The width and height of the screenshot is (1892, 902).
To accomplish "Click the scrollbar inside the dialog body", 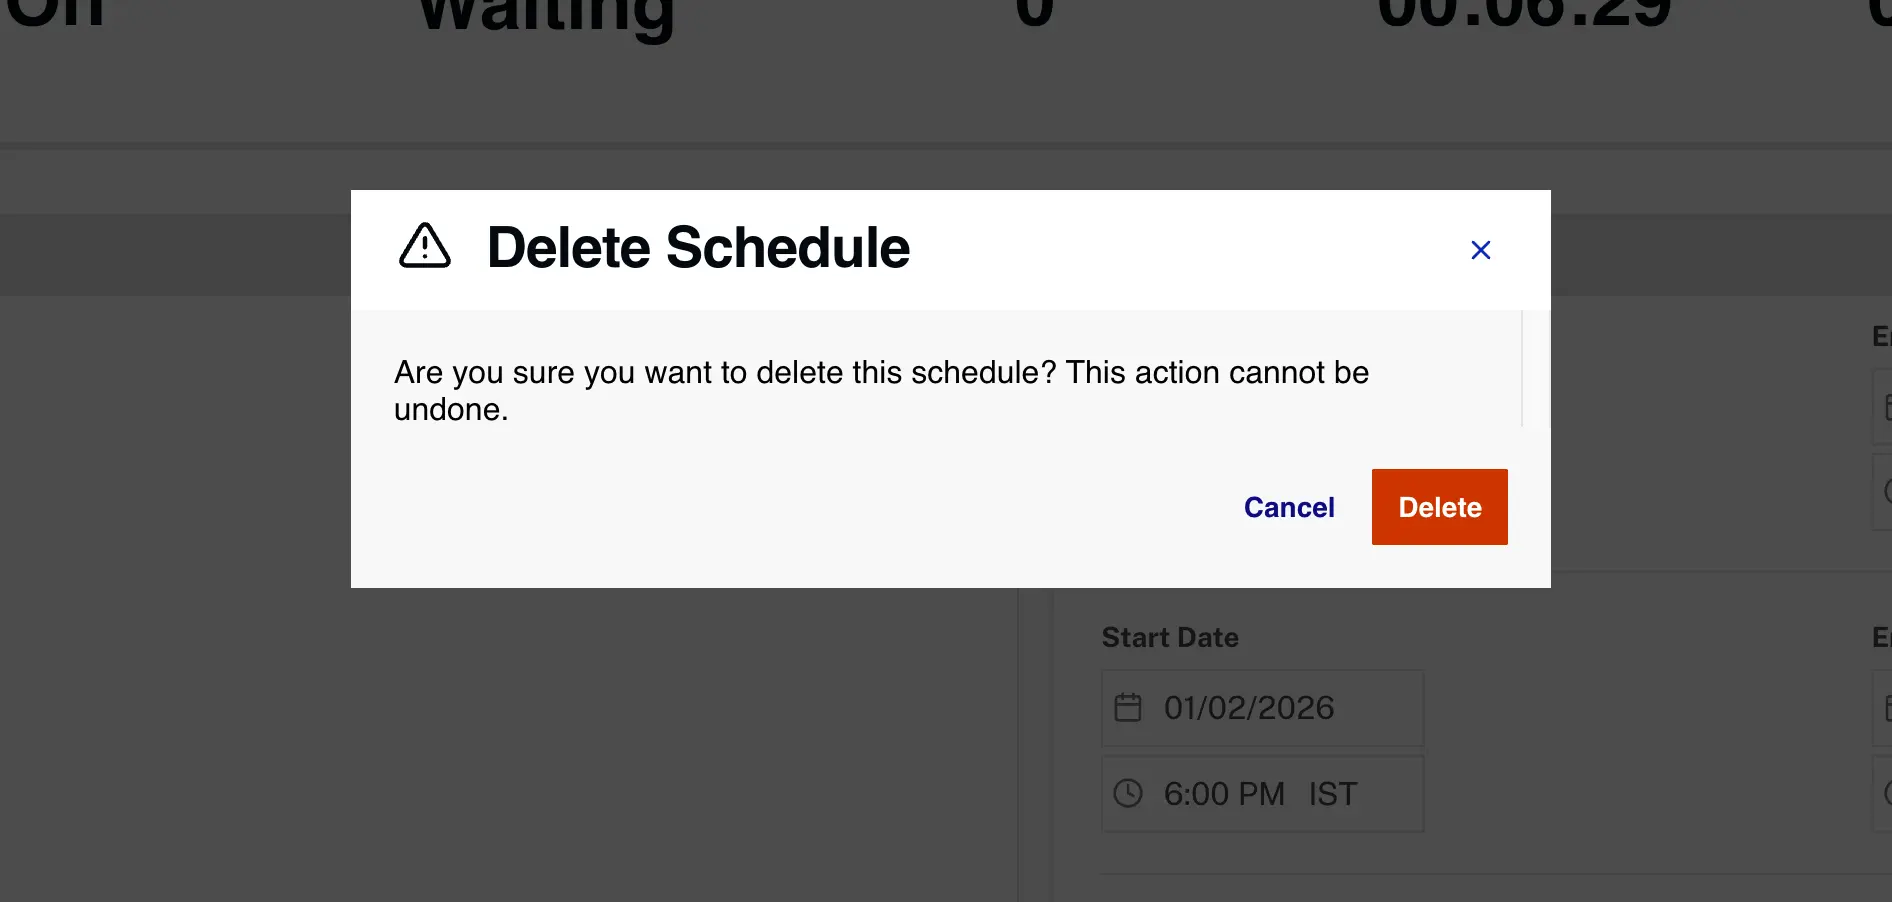I will point(1521,368).
